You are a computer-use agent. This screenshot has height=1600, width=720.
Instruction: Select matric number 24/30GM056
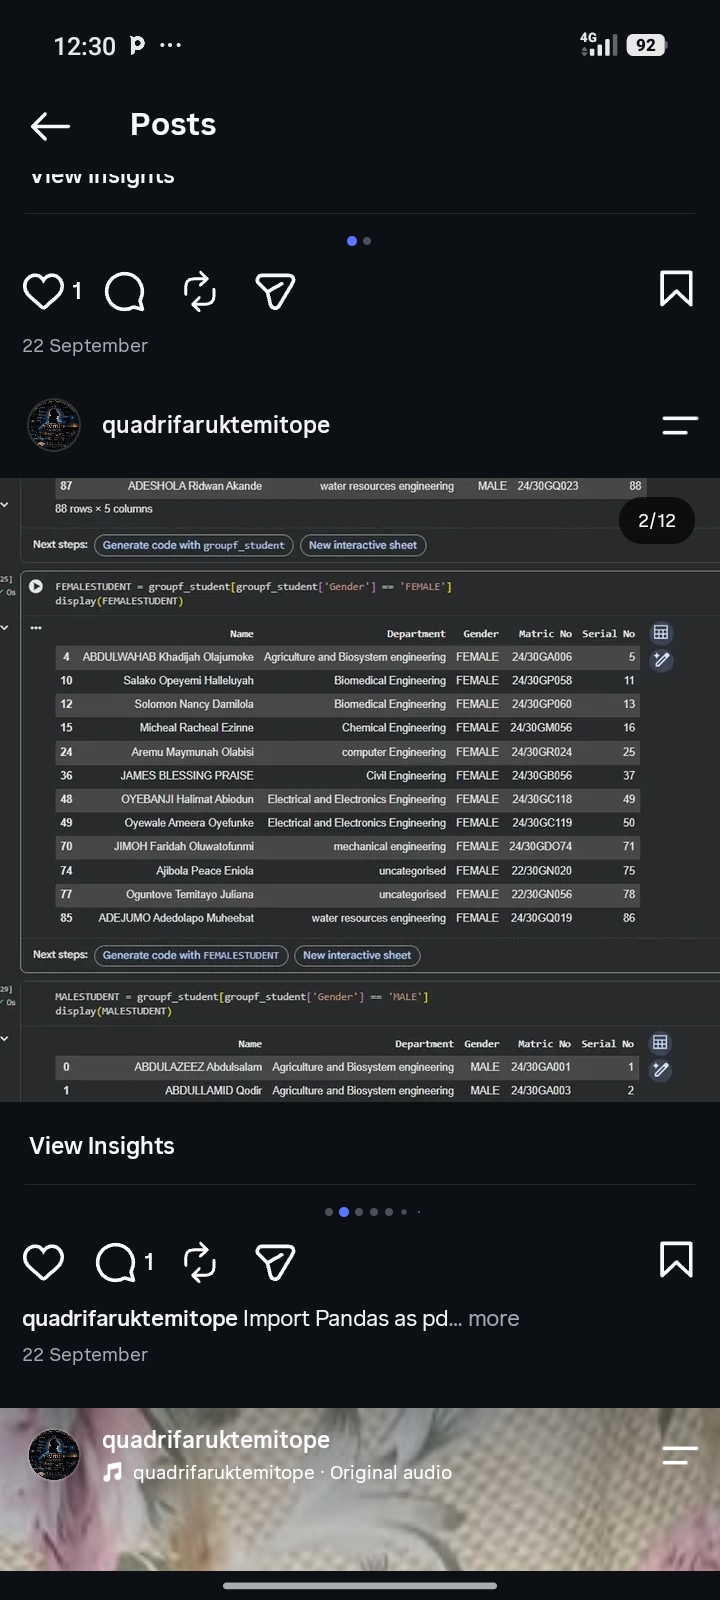pos(541,728)
